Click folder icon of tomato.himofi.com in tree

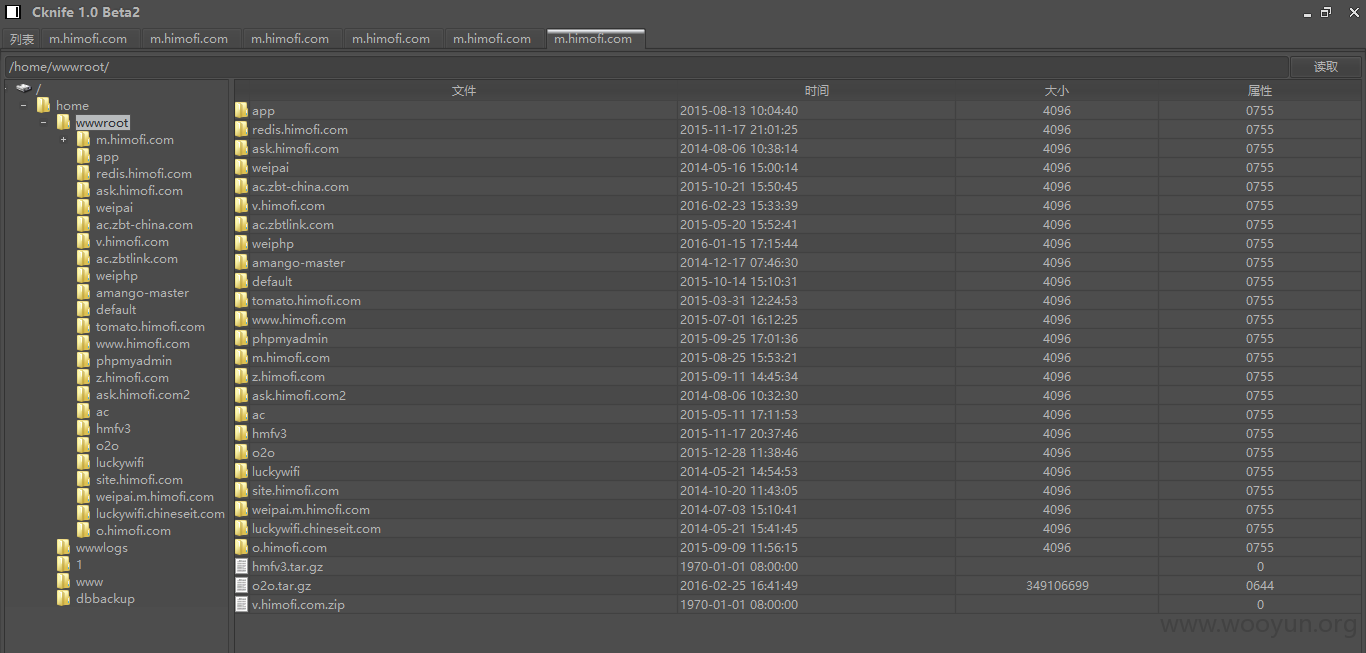point(84,326)
